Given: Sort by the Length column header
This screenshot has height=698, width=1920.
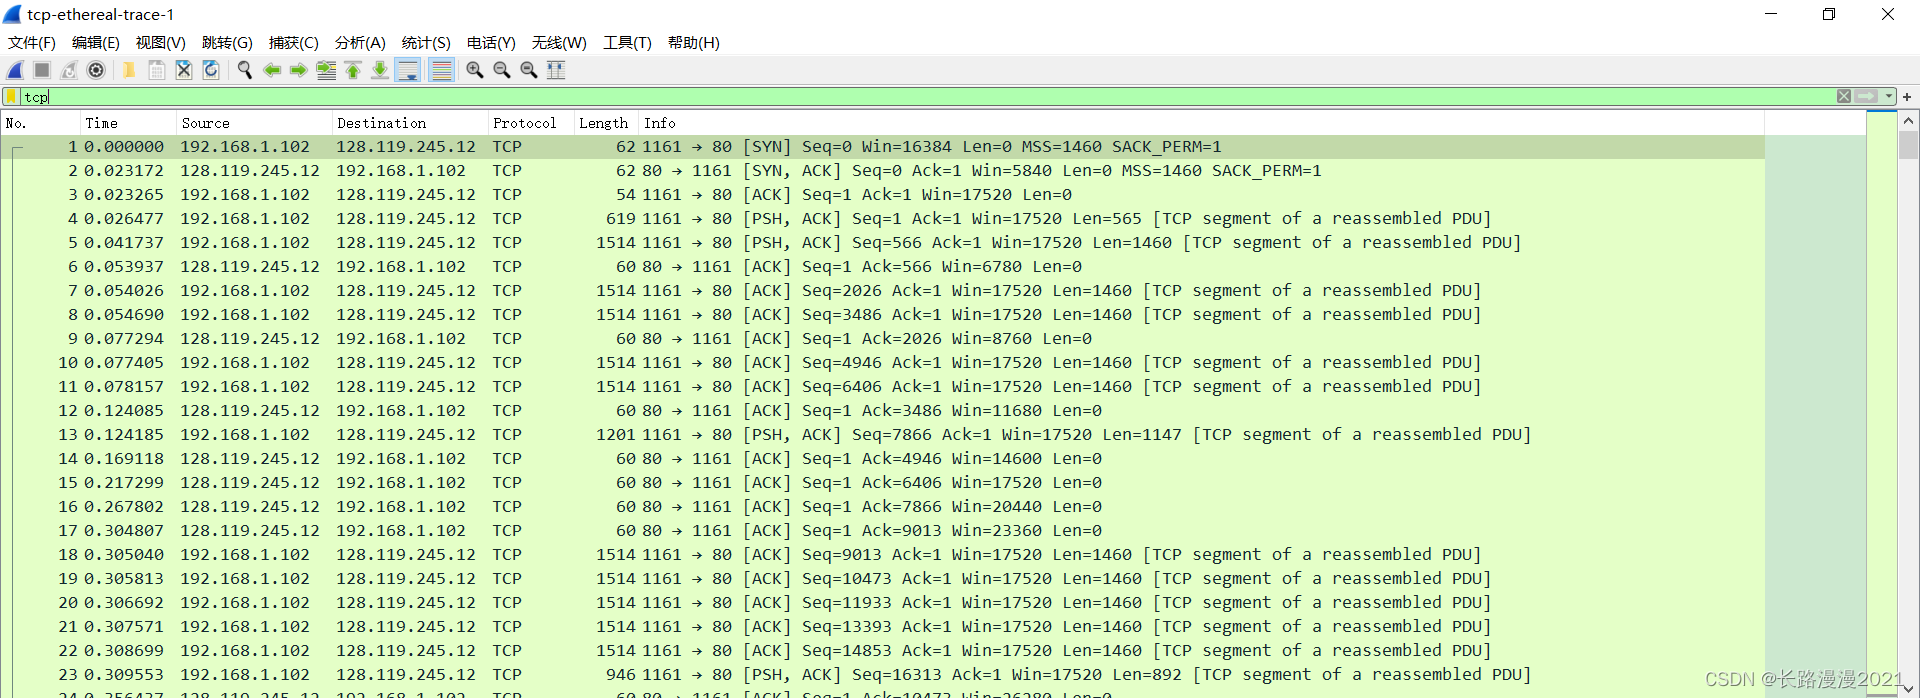Looking at the screenshot, I should [x=606, y=123].
